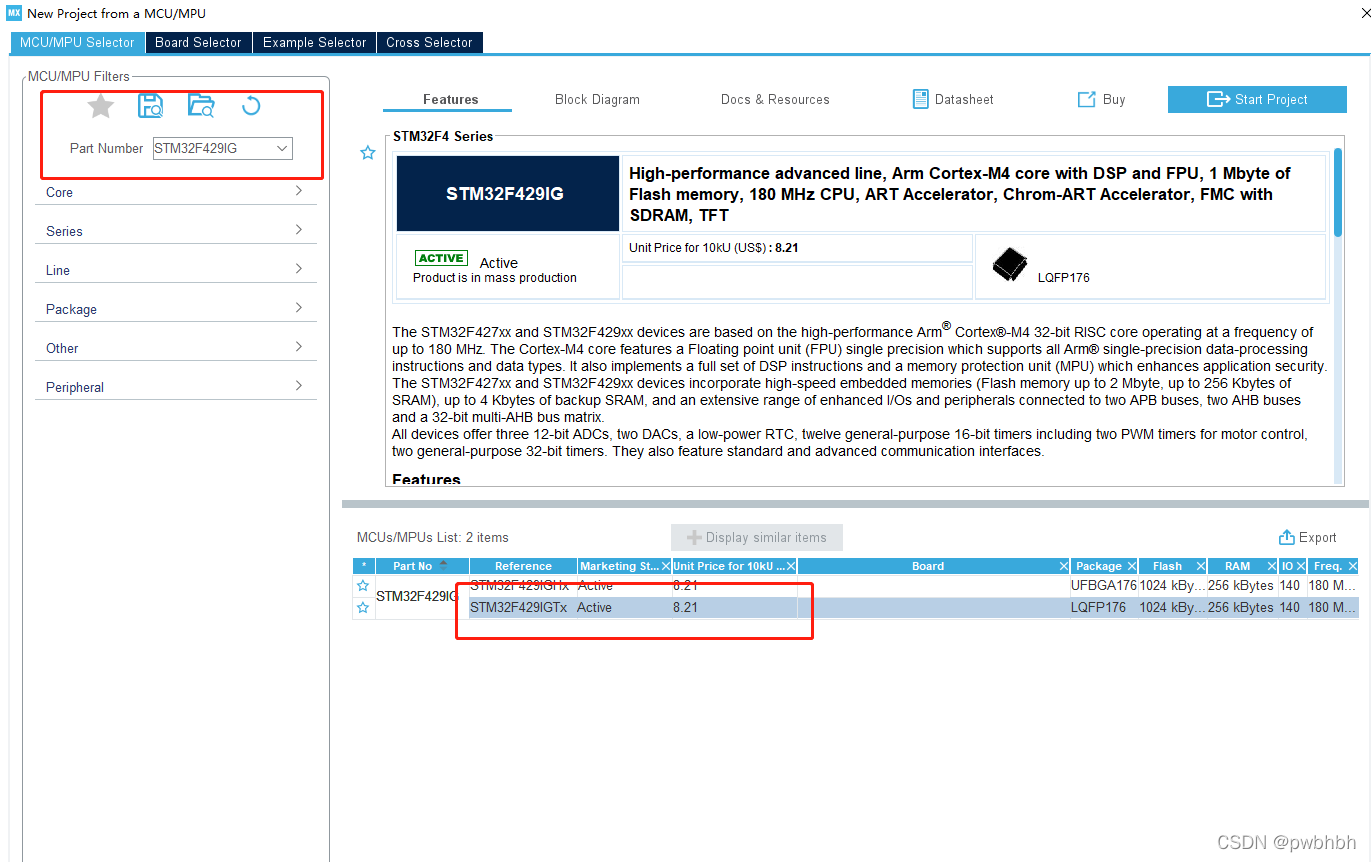Click the Reference column header

(x=524, y=566)
